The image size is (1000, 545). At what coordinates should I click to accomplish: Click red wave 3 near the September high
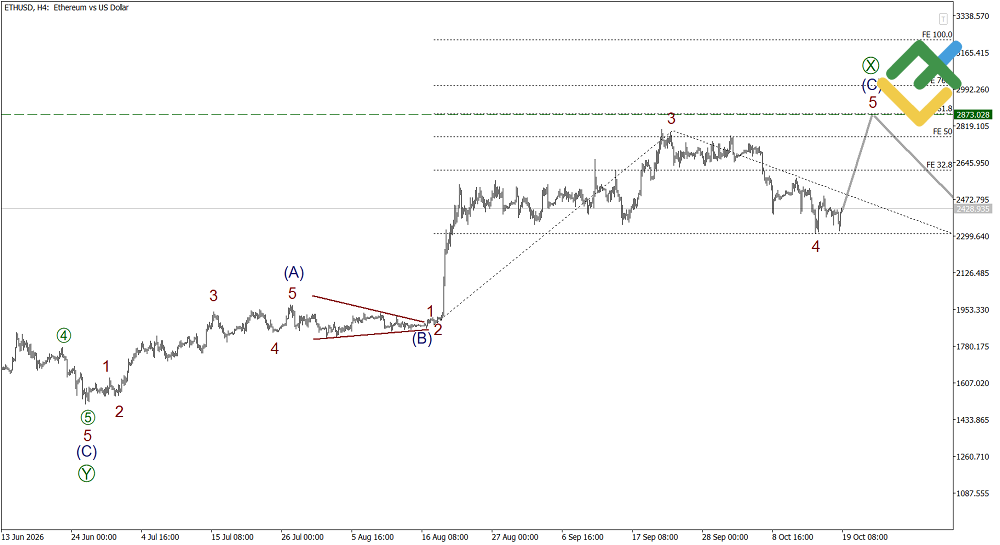671,119
